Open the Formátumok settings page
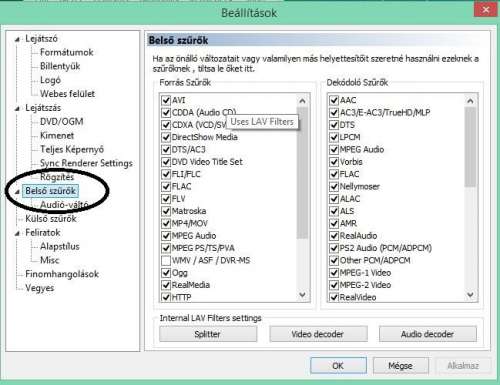This screenshot has height=385, width=500. tap(67, 52)
